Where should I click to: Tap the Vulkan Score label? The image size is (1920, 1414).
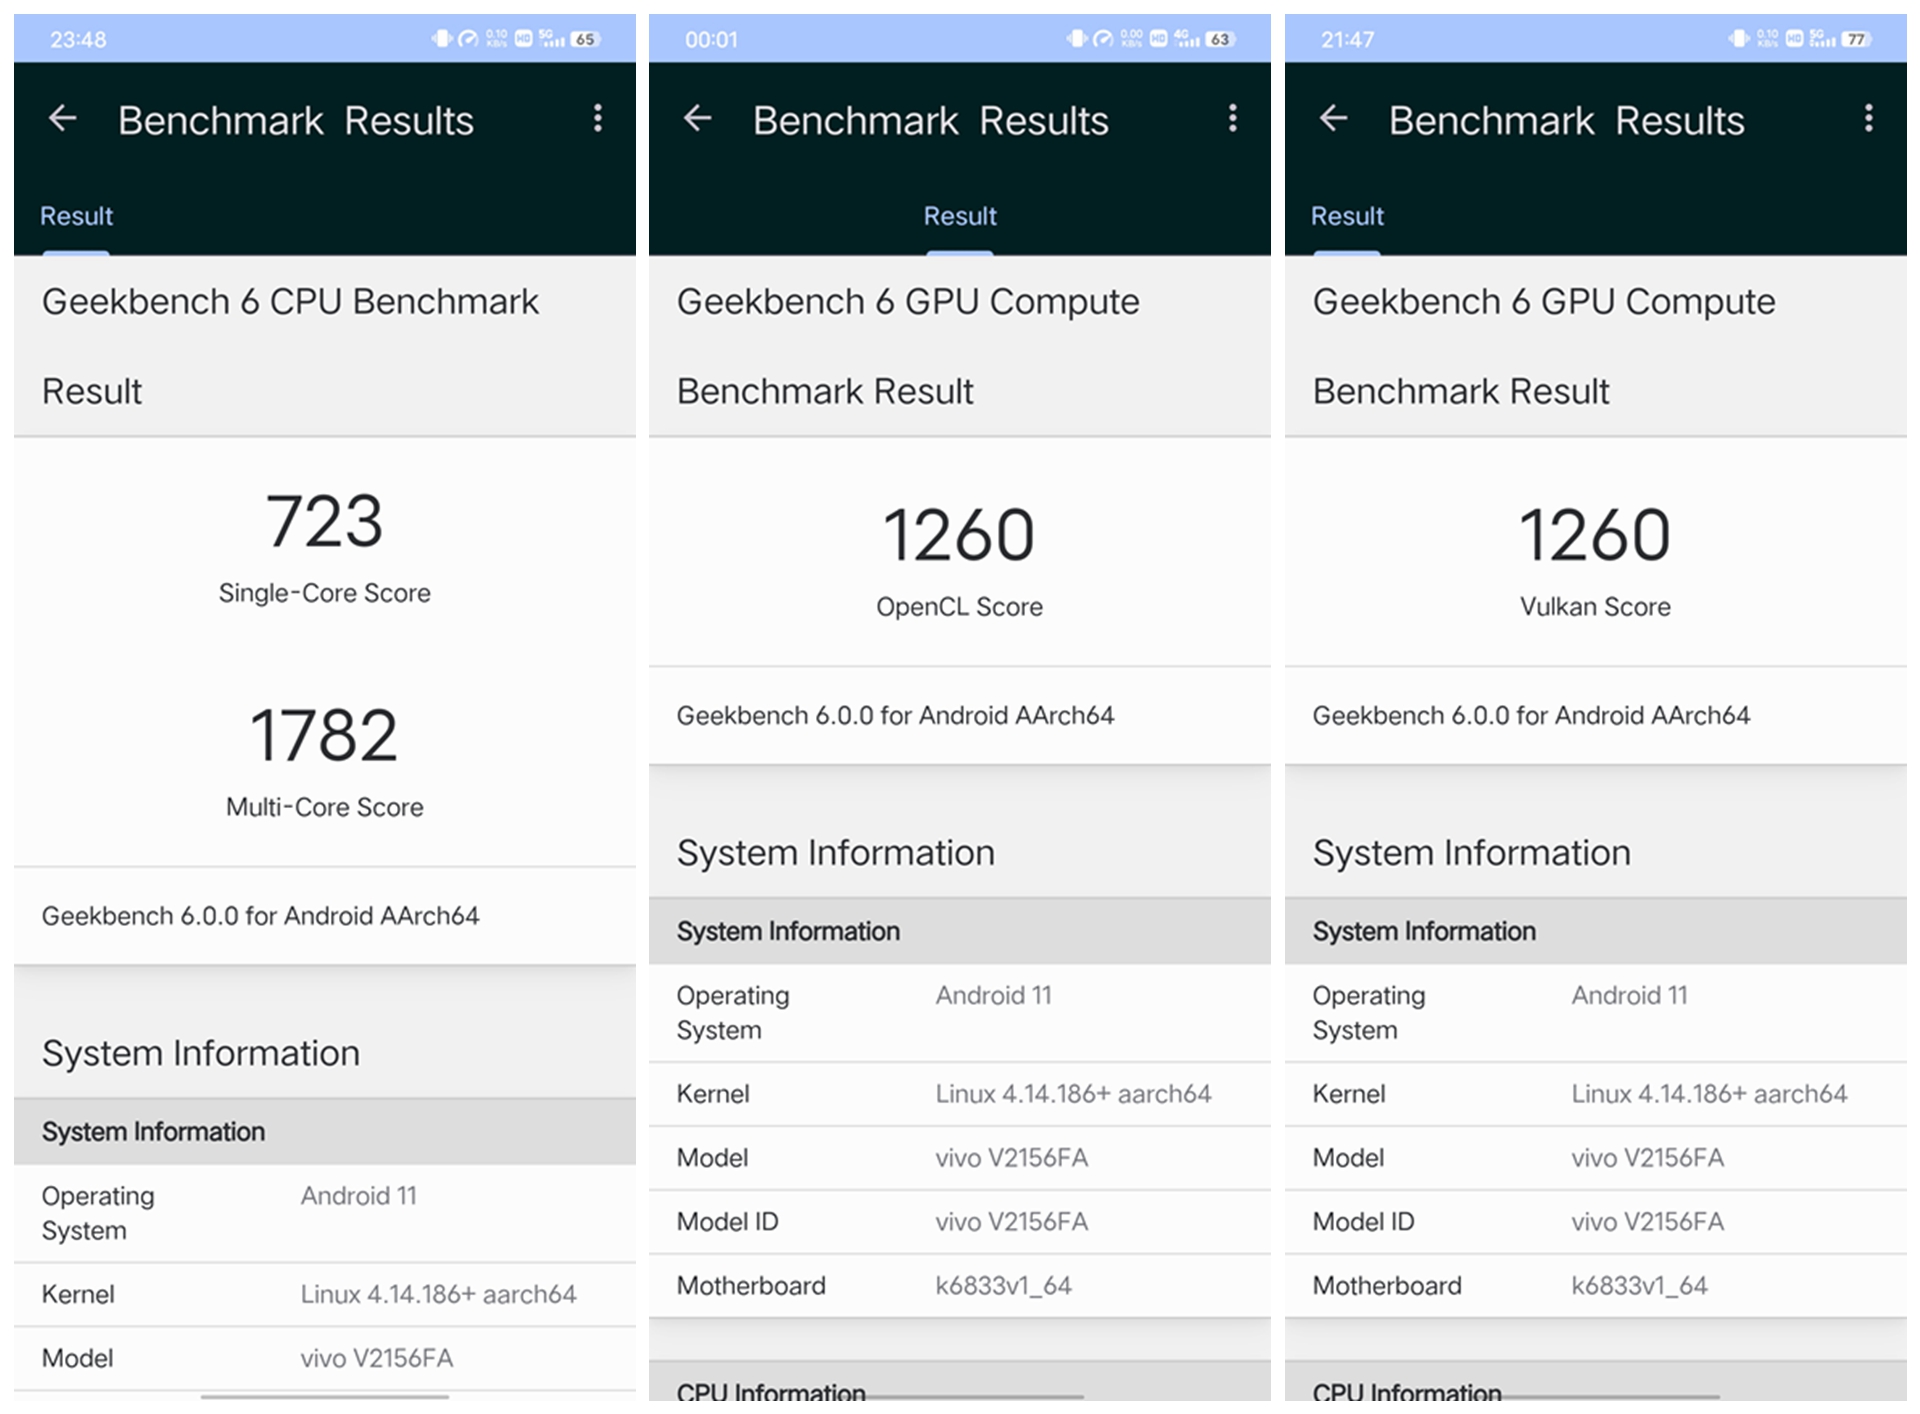1595,607
